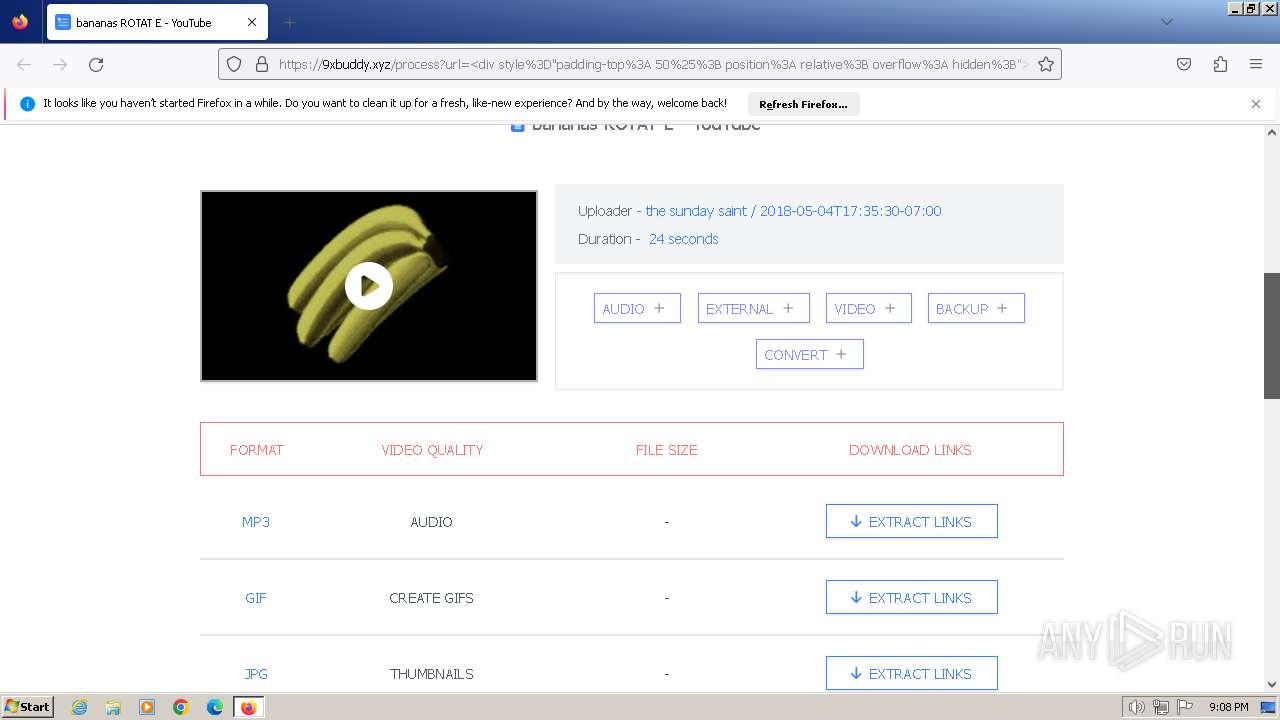Click the shield tracking protection icon
Viewport: 1280px width, 720px height.
coord(234,64)
